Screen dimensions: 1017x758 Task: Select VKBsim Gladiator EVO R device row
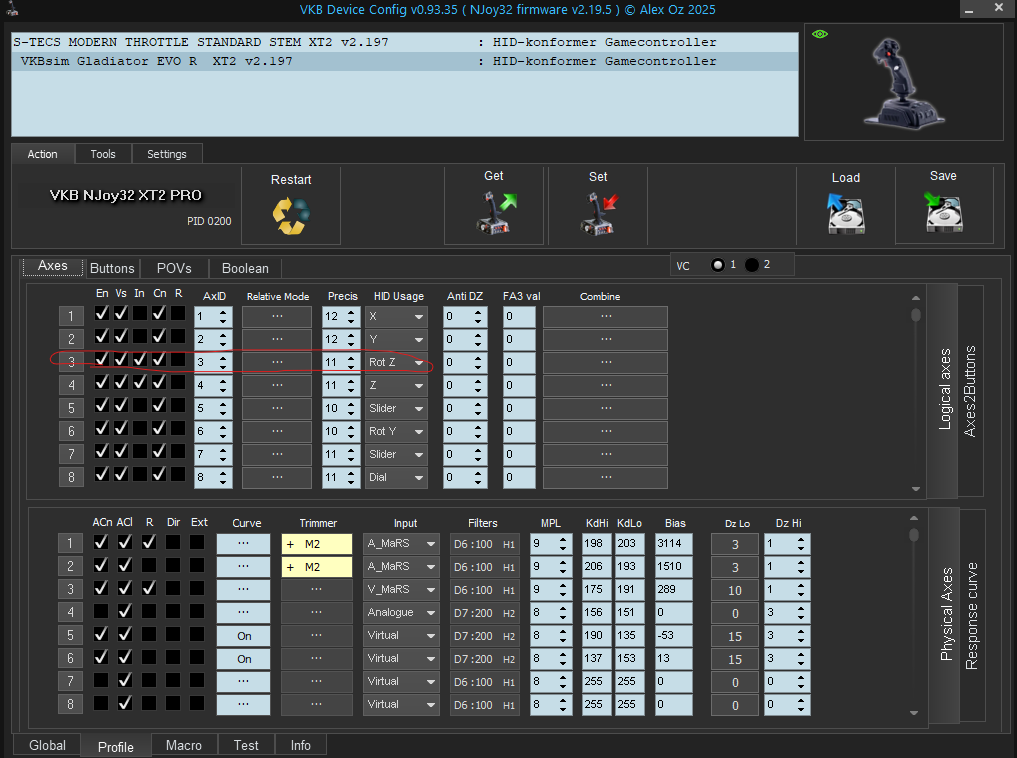click(x=405, y=62)
